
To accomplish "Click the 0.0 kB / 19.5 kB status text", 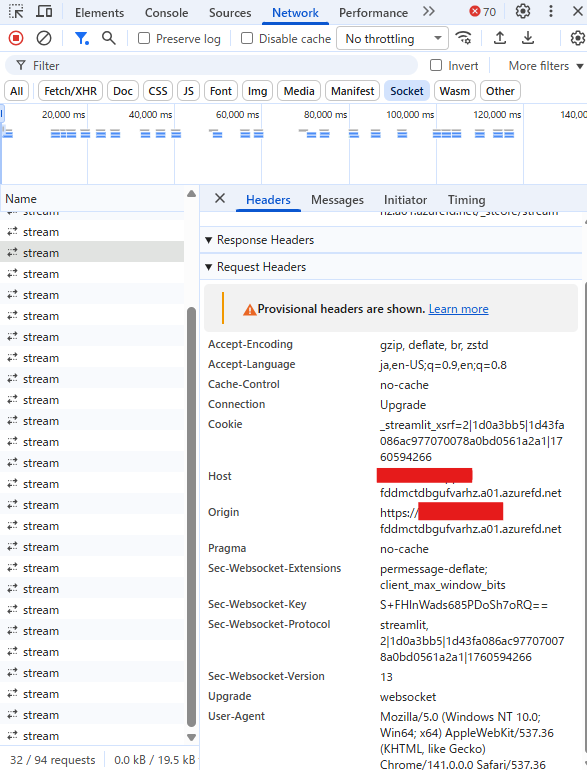I will pos(155,760).
